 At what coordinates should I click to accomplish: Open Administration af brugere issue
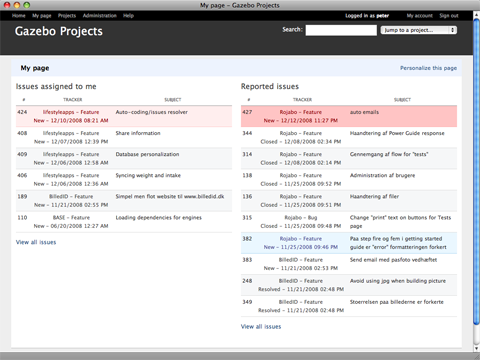pyautogui.click(x=382, y=175)
